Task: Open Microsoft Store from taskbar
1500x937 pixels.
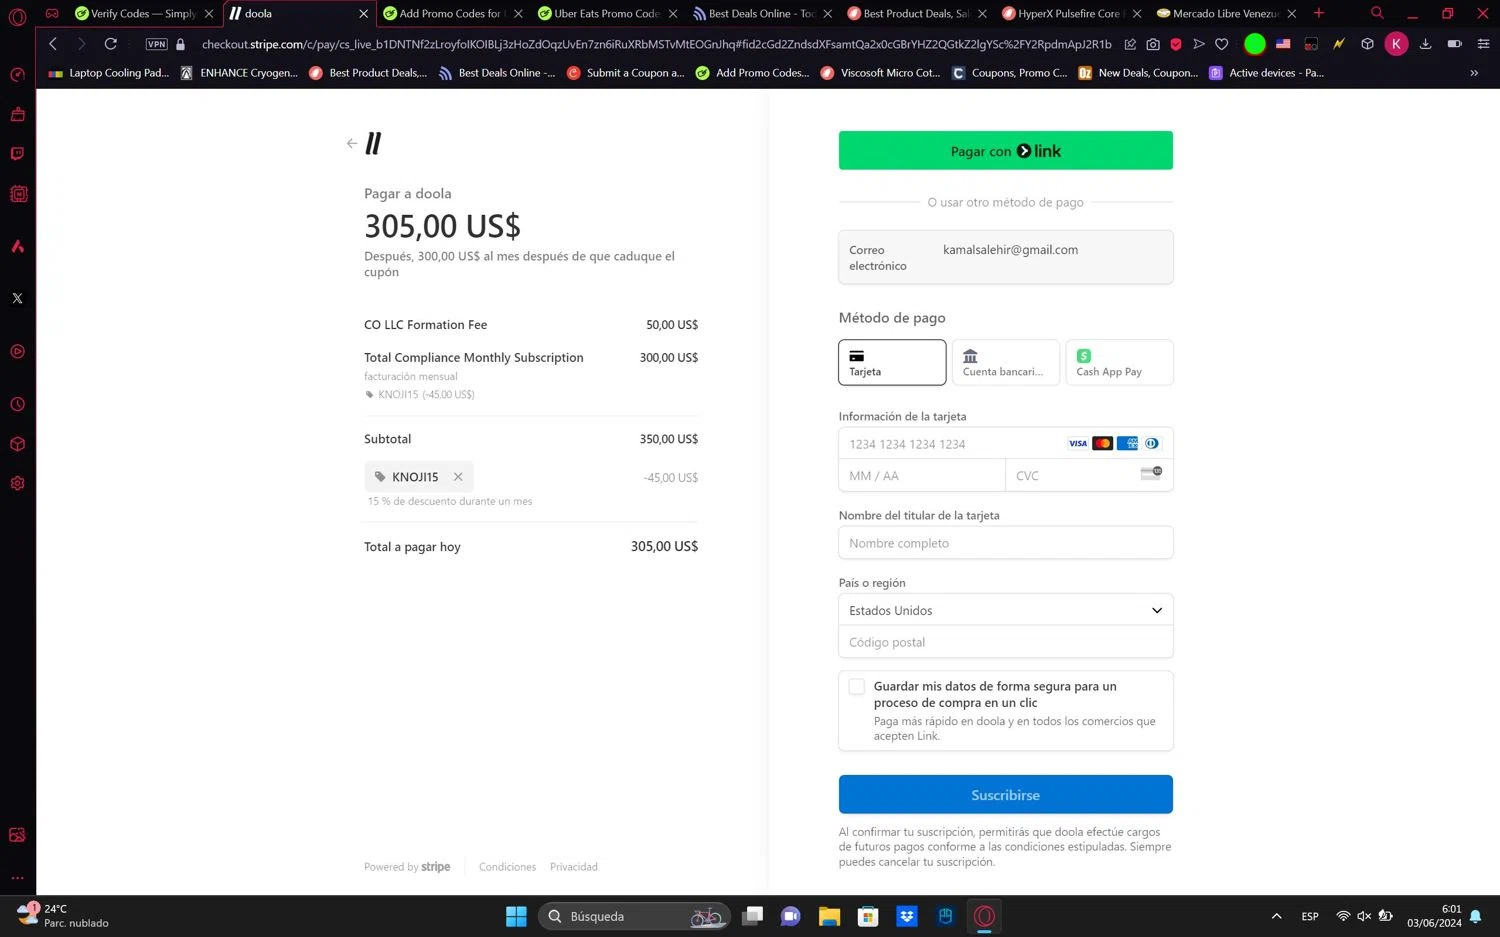Action: (x=868, y=916)
